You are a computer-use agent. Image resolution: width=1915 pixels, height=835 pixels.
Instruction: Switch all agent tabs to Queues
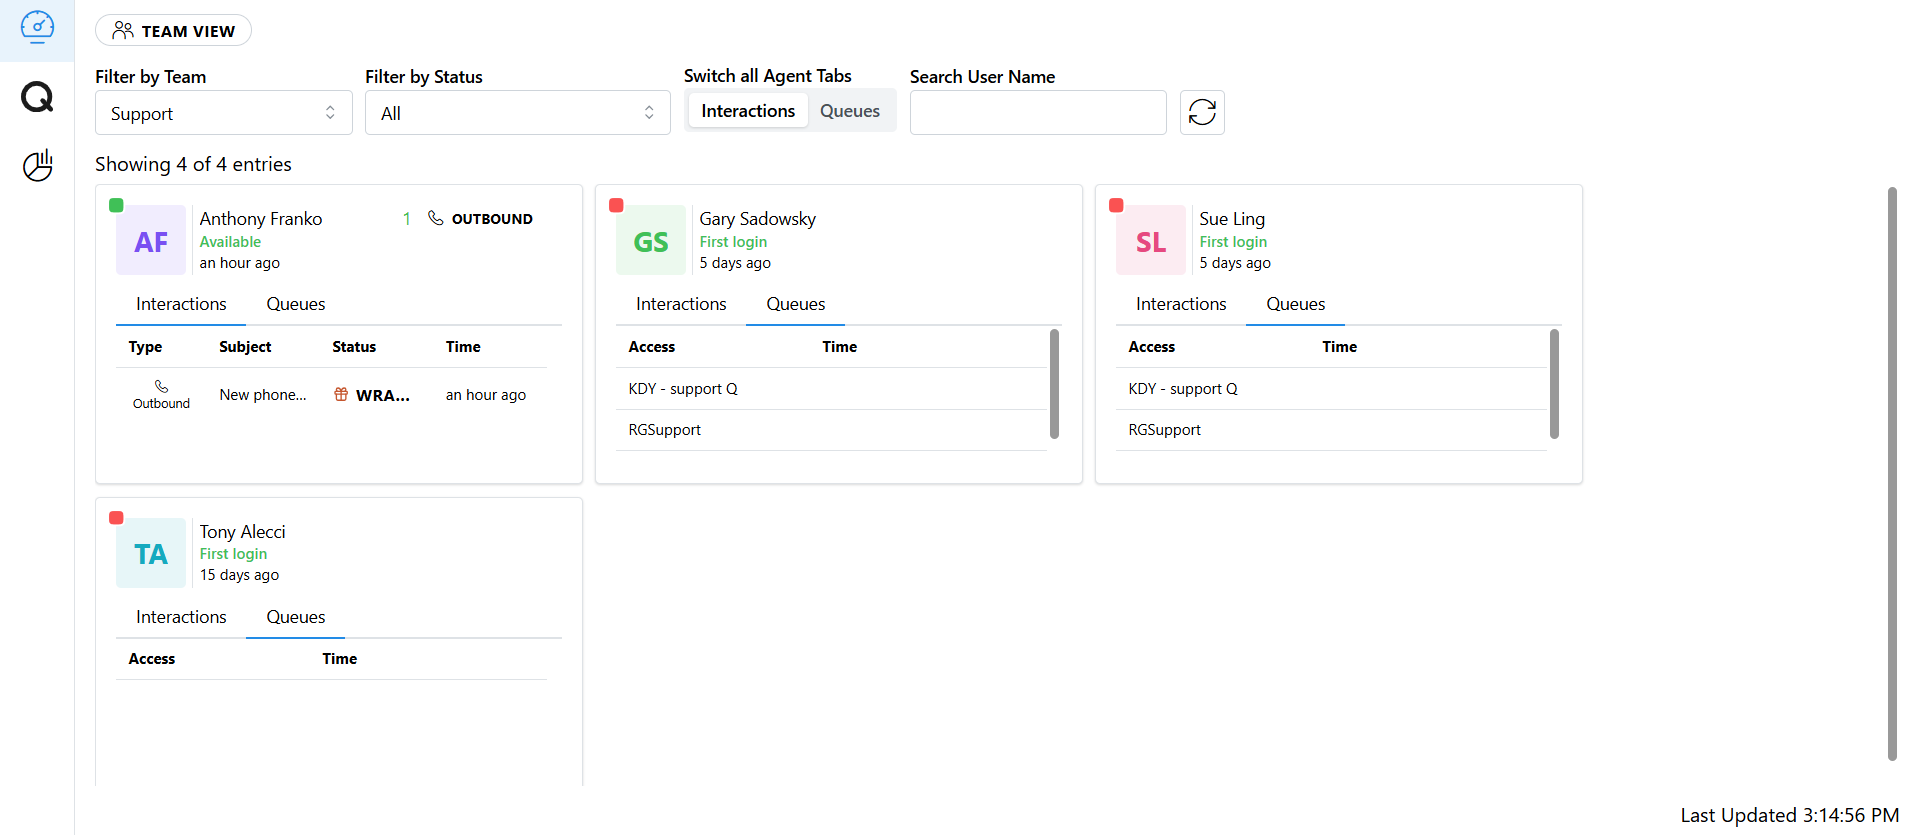click(850, 110)
